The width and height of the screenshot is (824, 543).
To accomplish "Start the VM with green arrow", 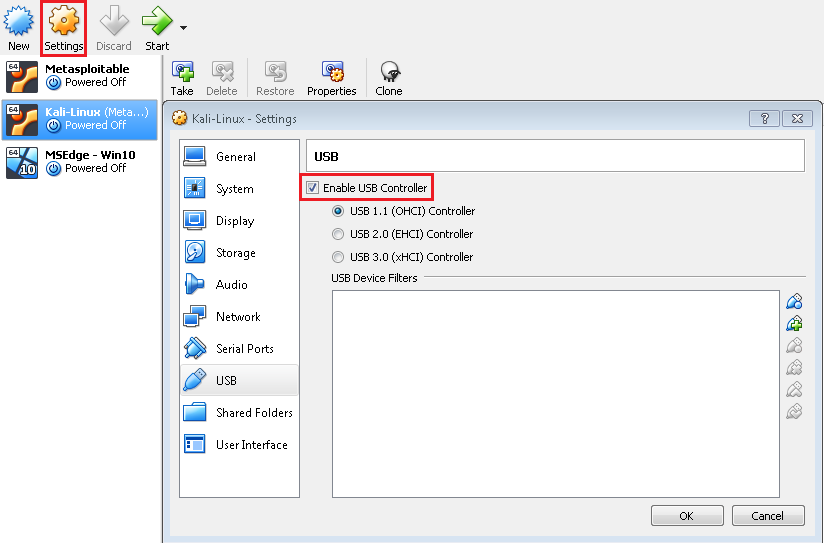I will coord(157,21).
